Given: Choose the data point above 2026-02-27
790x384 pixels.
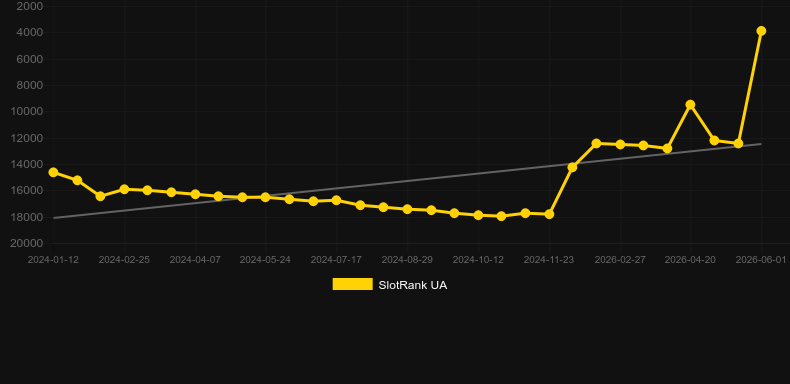Looking at the screenshot, I should click(620, 145).
